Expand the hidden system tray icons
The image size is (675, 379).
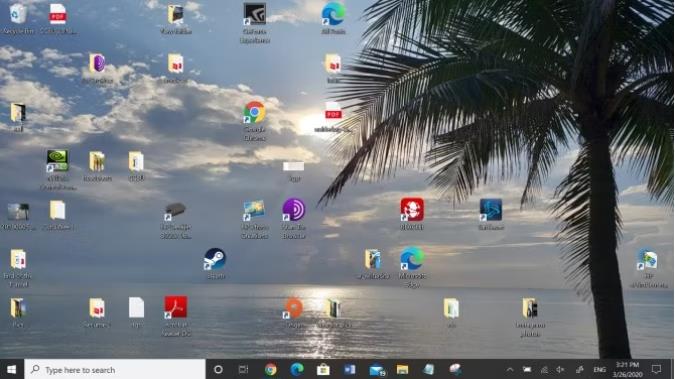click(510, 370)
